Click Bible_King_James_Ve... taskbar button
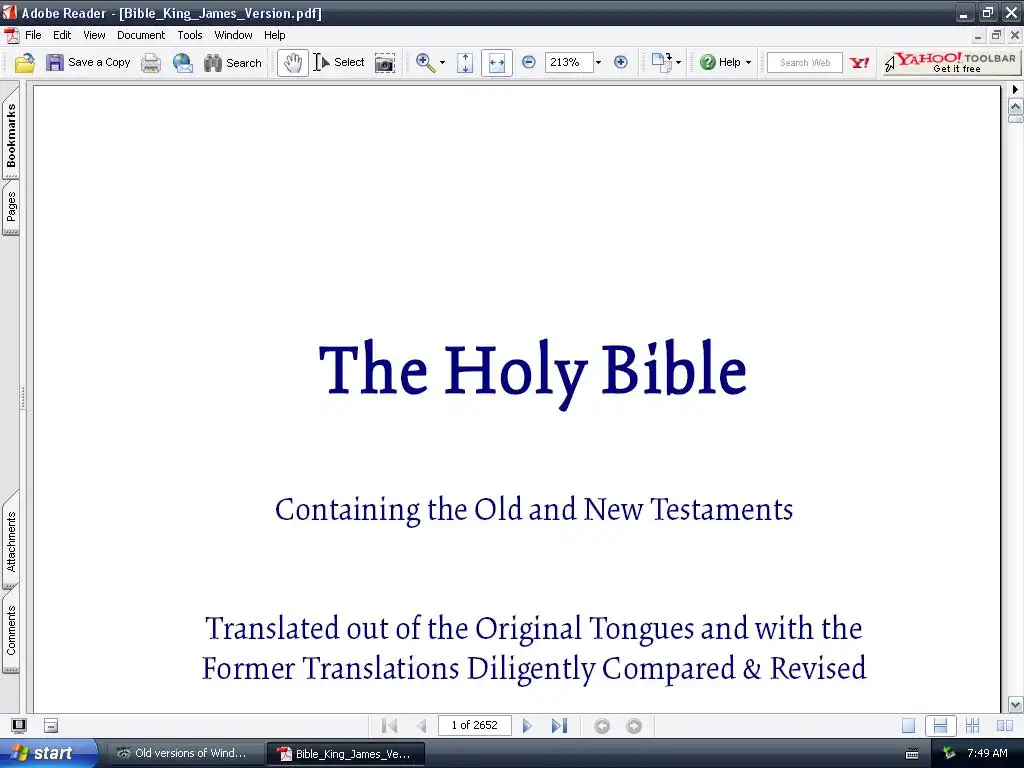The height and width of the screenshot is (768, 1024). 345,754
